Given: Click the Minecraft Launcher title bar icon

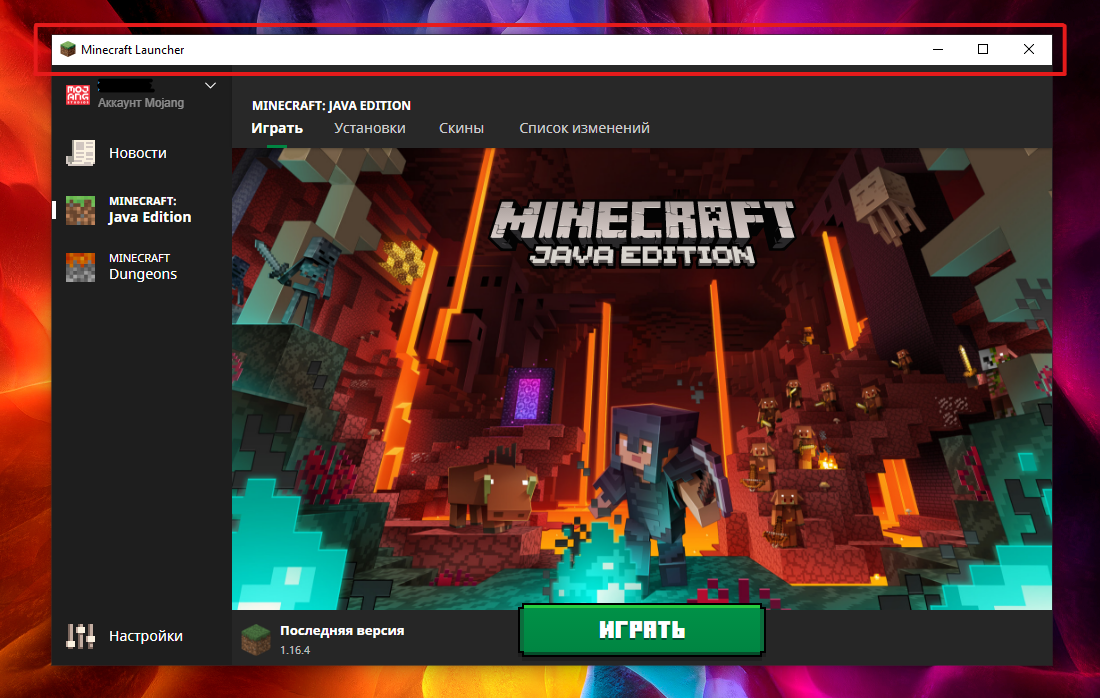Looking at the screenshot, I should pos(68,49).
